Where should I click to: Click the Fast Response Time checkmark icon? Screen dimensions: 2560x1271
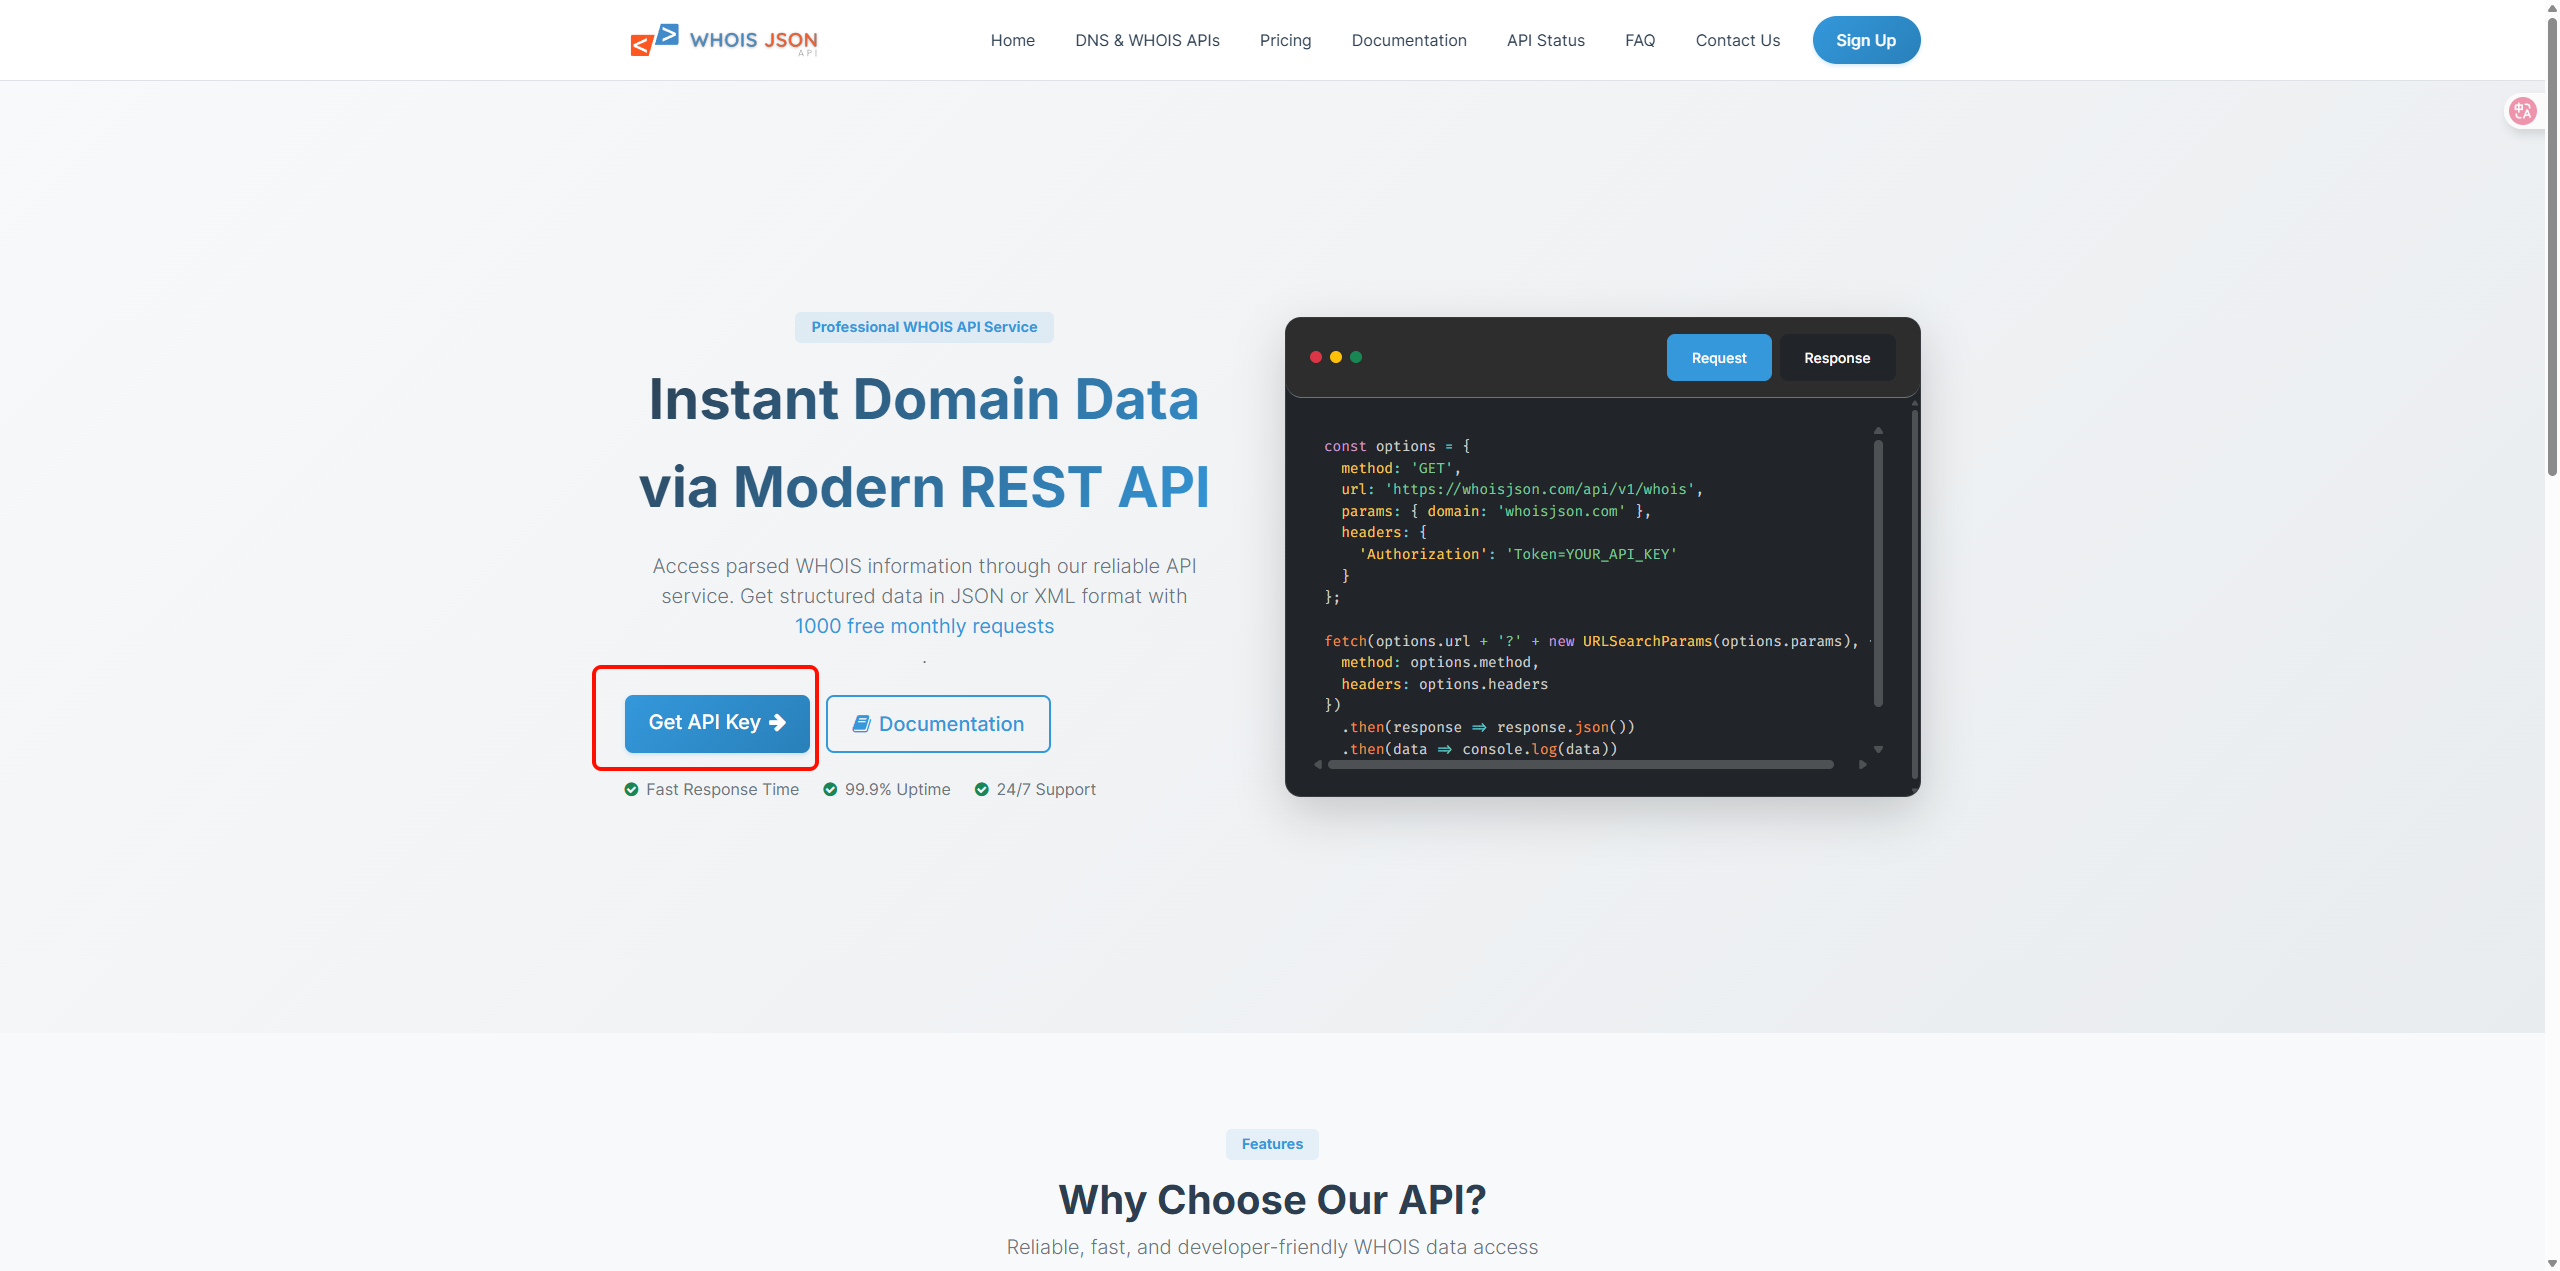(631, 789)
